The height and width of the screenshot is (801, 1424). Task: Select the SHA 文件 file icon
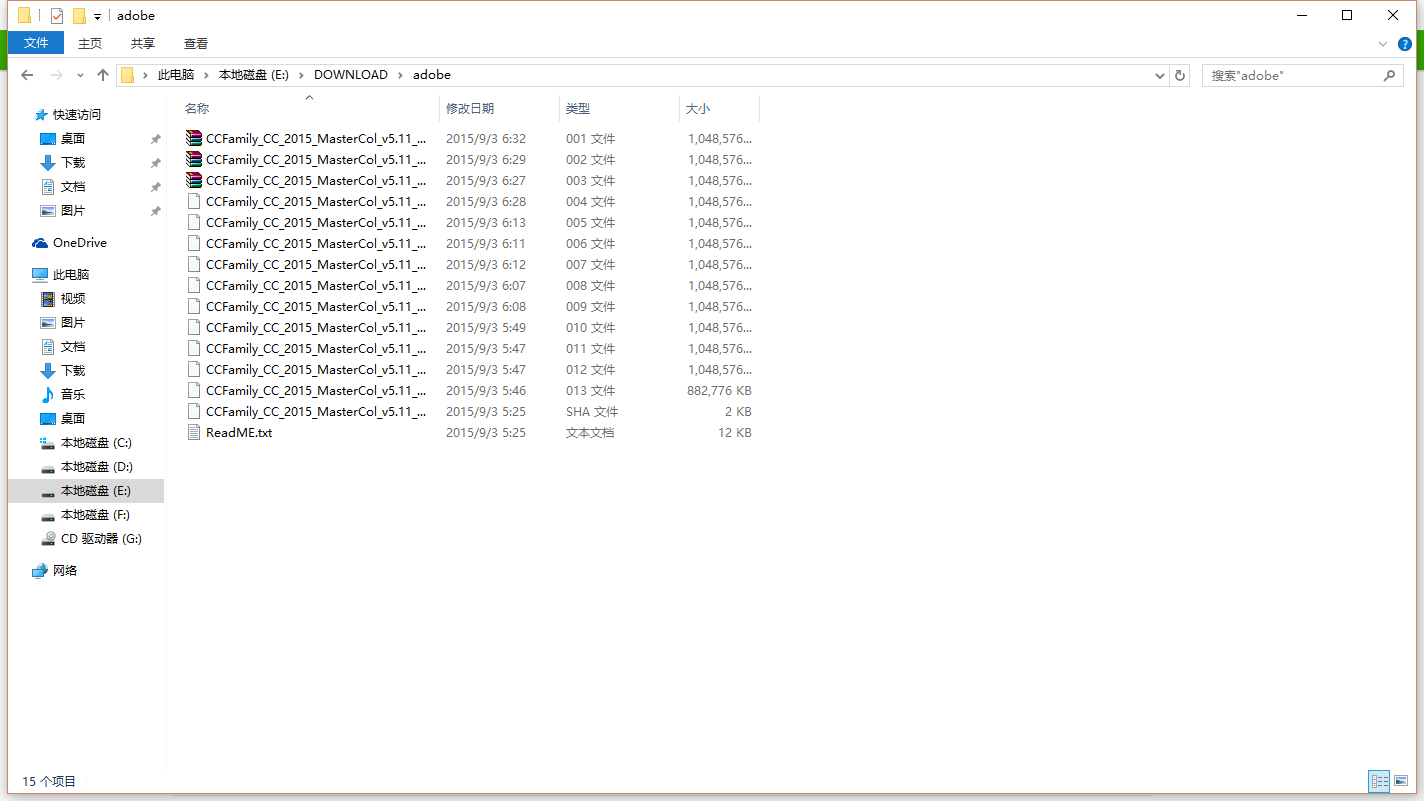[x=194, y=412]
